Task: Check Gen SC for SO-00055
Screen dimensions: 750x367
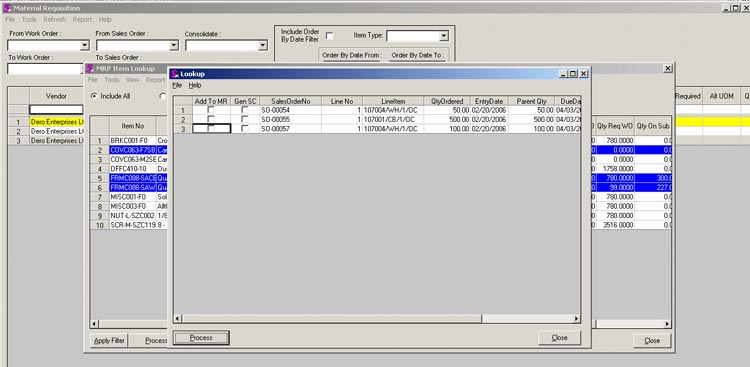Action: pos(245,119)
